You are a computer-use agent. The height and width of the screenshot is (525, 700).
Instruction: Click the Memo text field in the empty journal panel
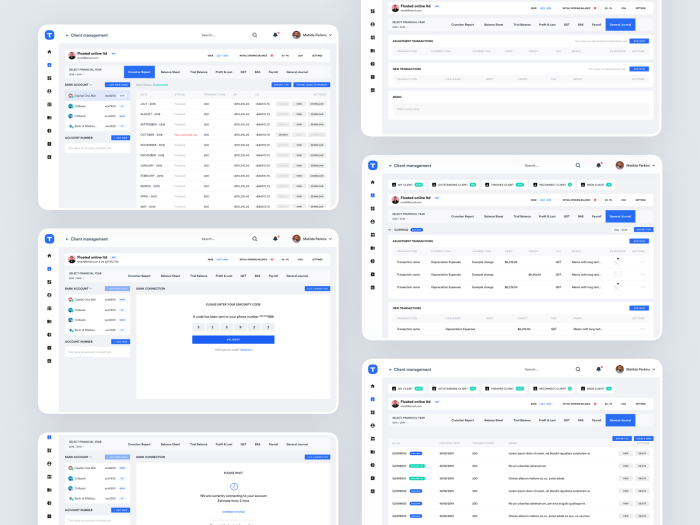click(521, 109)
